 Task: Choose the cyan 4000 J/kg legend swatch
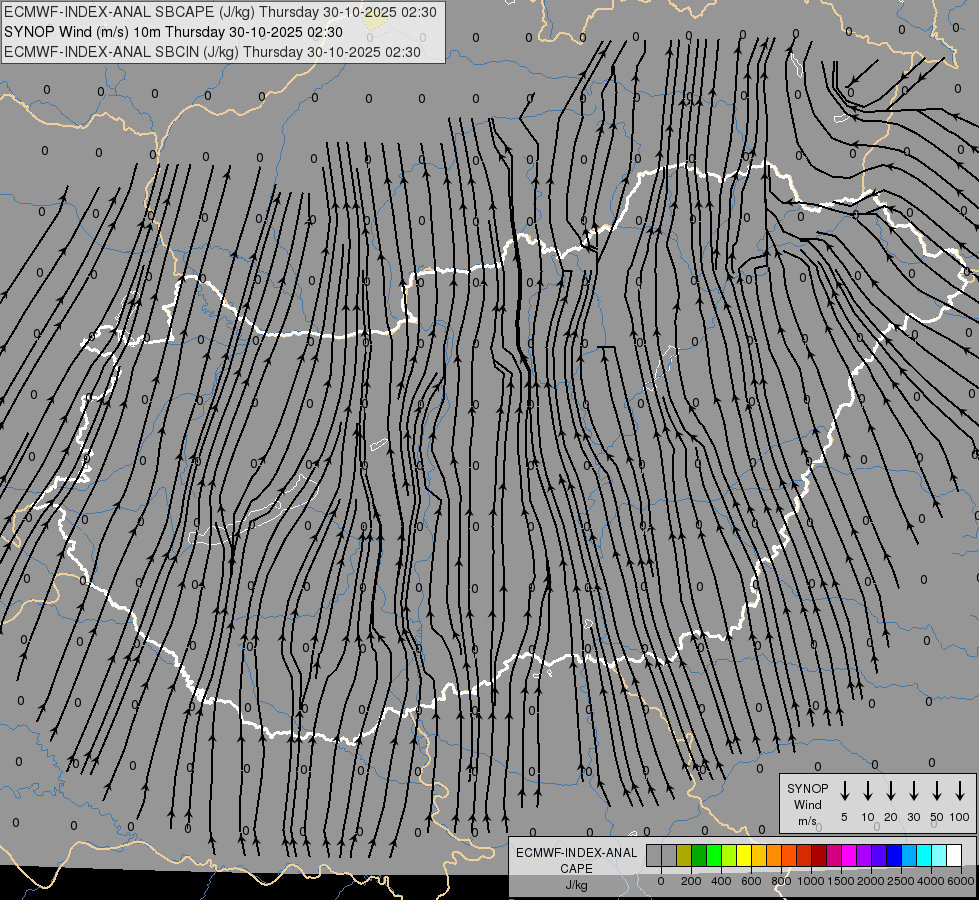(x=925, y=855)
